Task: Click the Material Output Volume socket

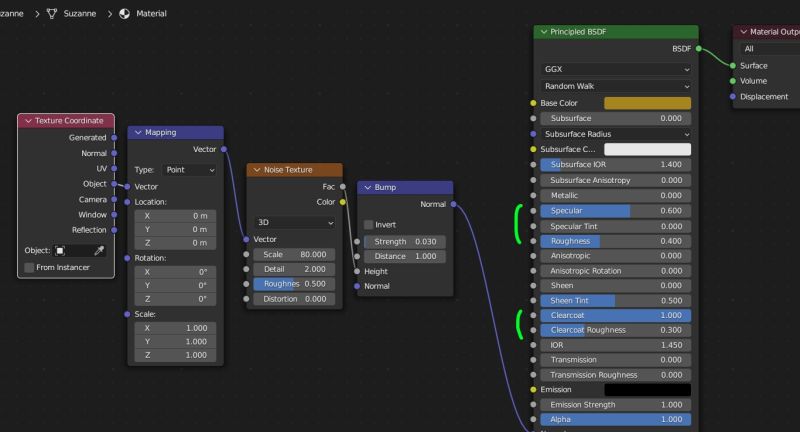Action: pyautogui.click(x=733, y=81)
